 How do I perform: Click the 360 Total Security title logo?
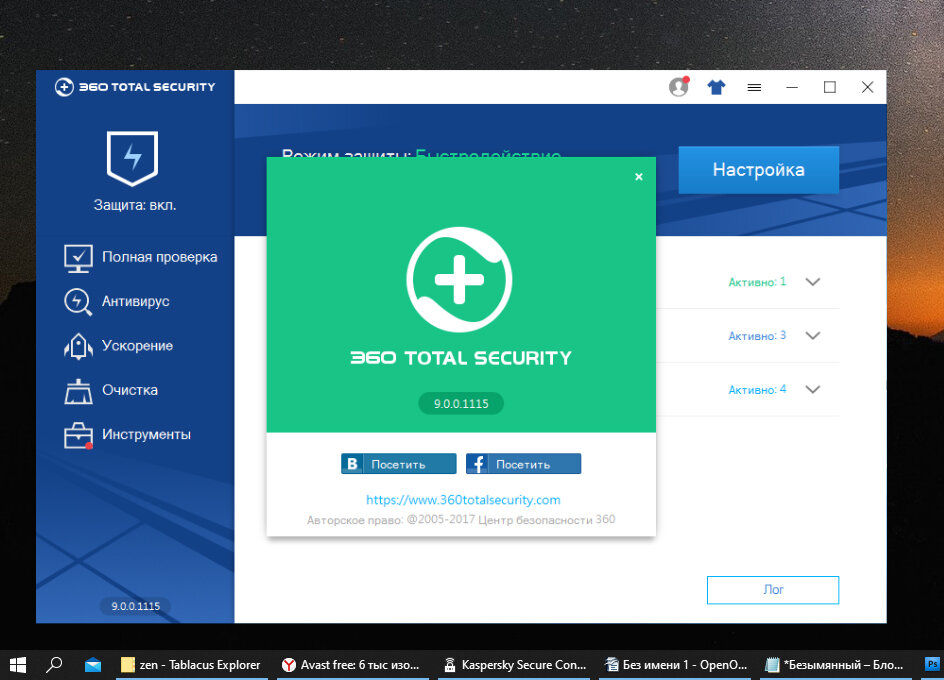(x=135, y=87)
